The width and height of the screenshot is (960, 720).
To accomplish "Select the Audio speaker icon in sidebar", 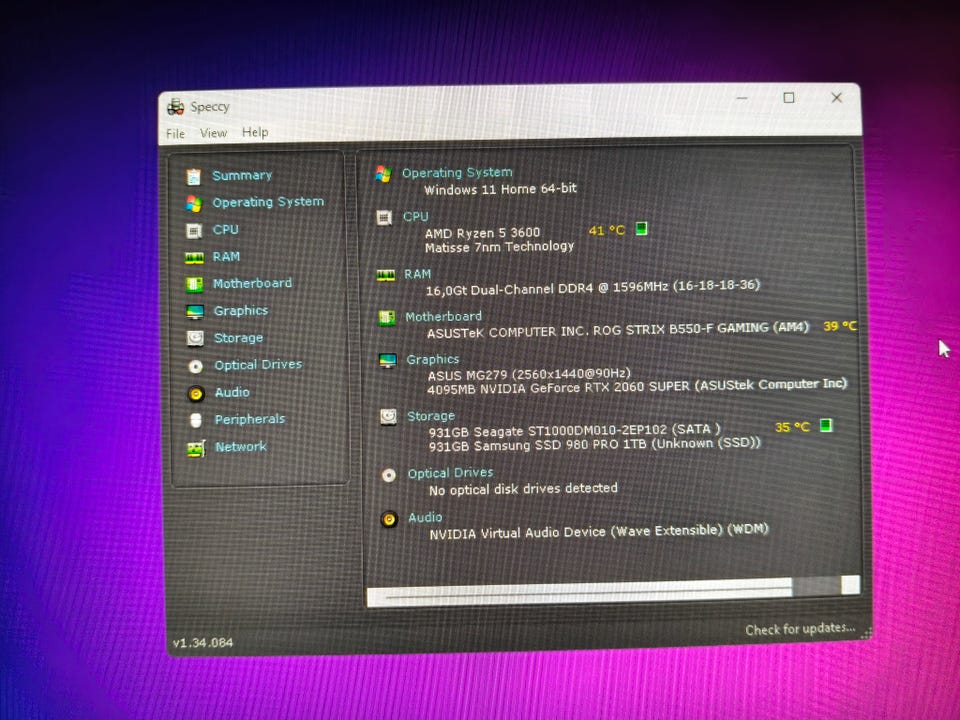I will [196, 394].
